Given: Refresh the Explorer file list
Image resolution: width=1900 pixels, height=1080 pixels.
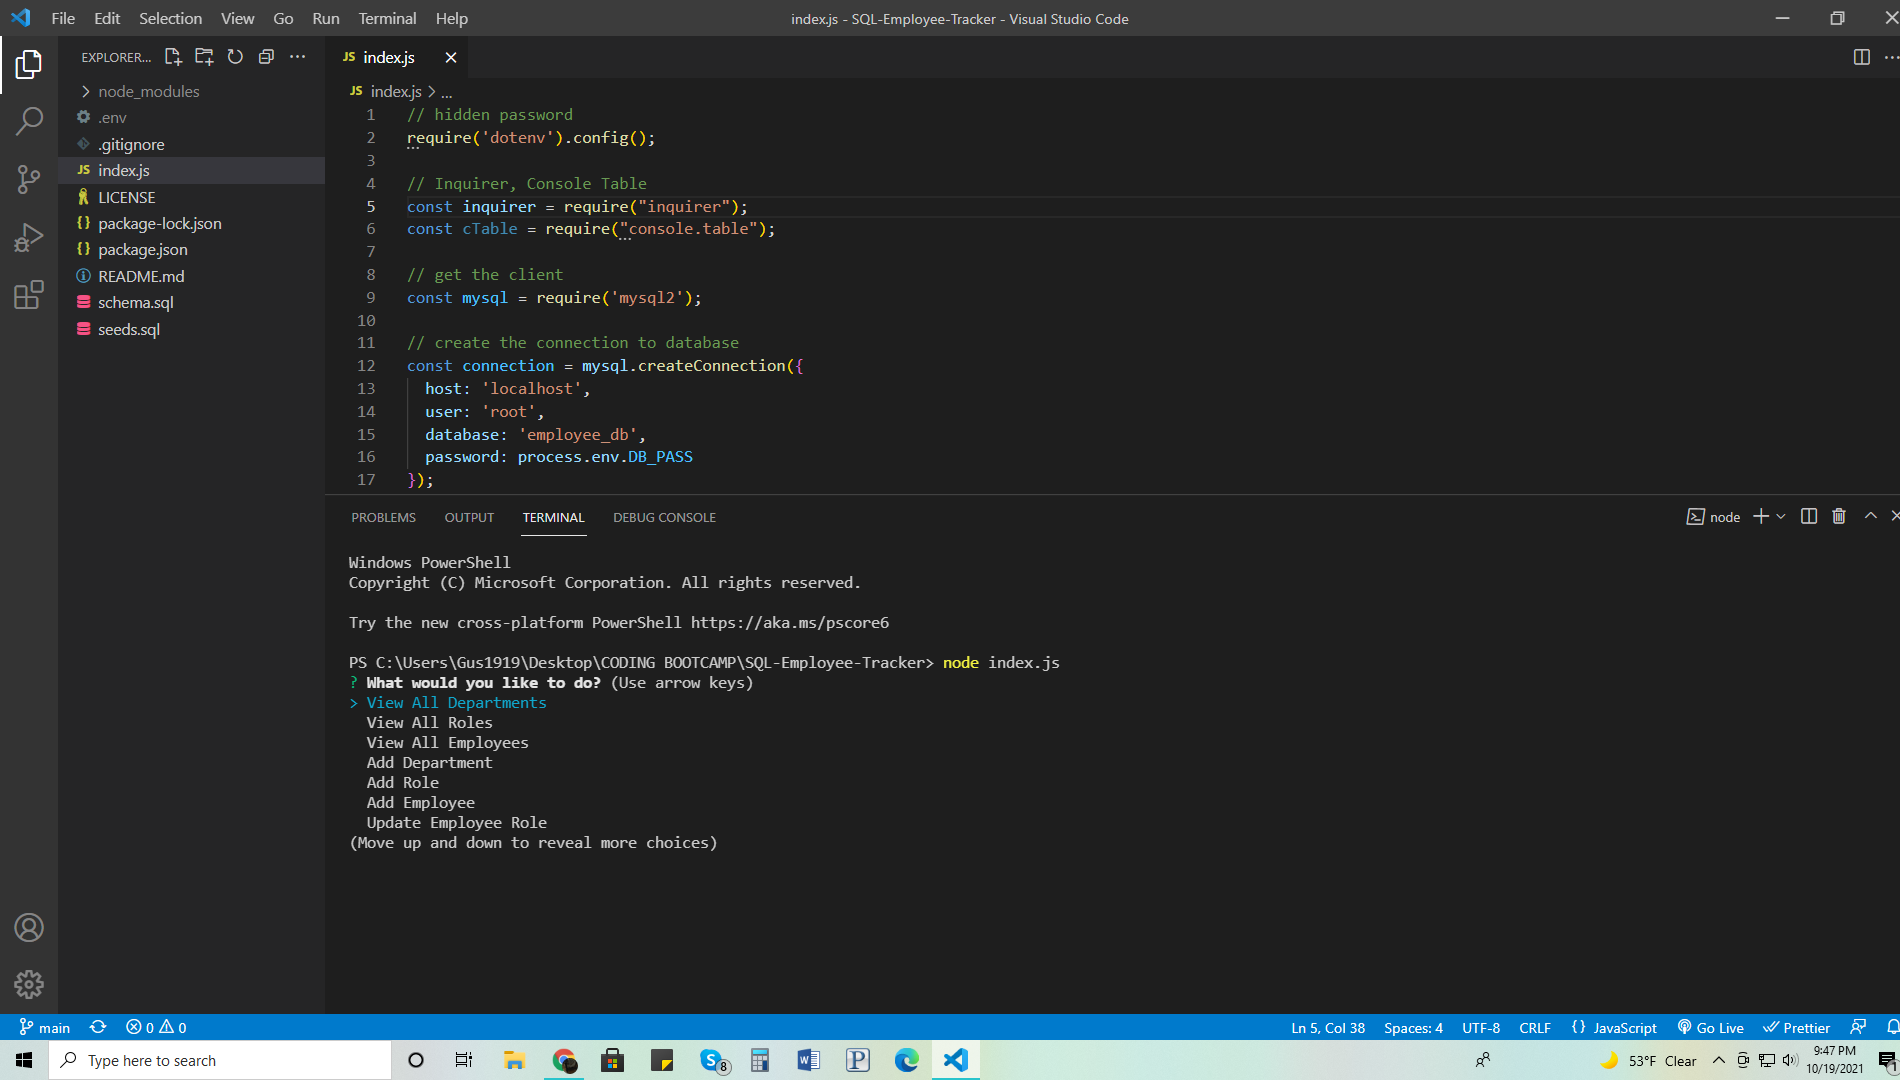Looking at the screenshot, I should click(x=235, y=57).
